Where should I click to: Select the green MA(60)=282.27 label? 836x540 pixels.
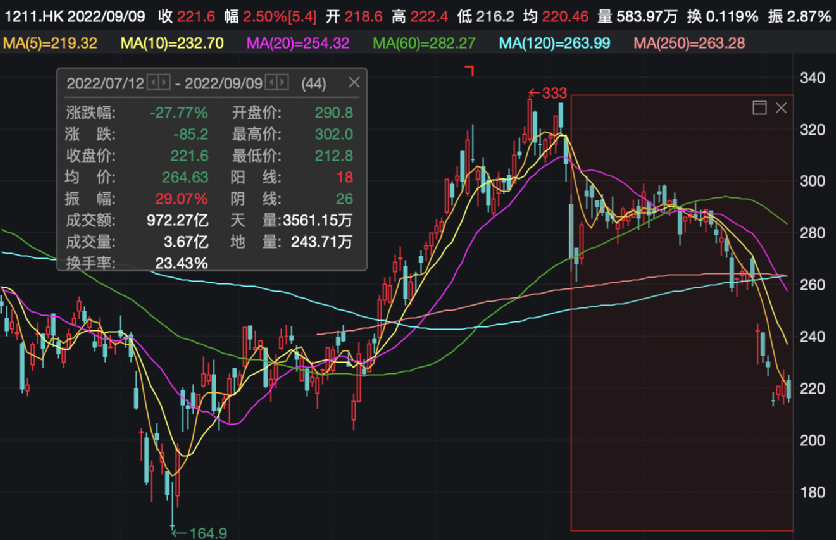click(424, 42)
